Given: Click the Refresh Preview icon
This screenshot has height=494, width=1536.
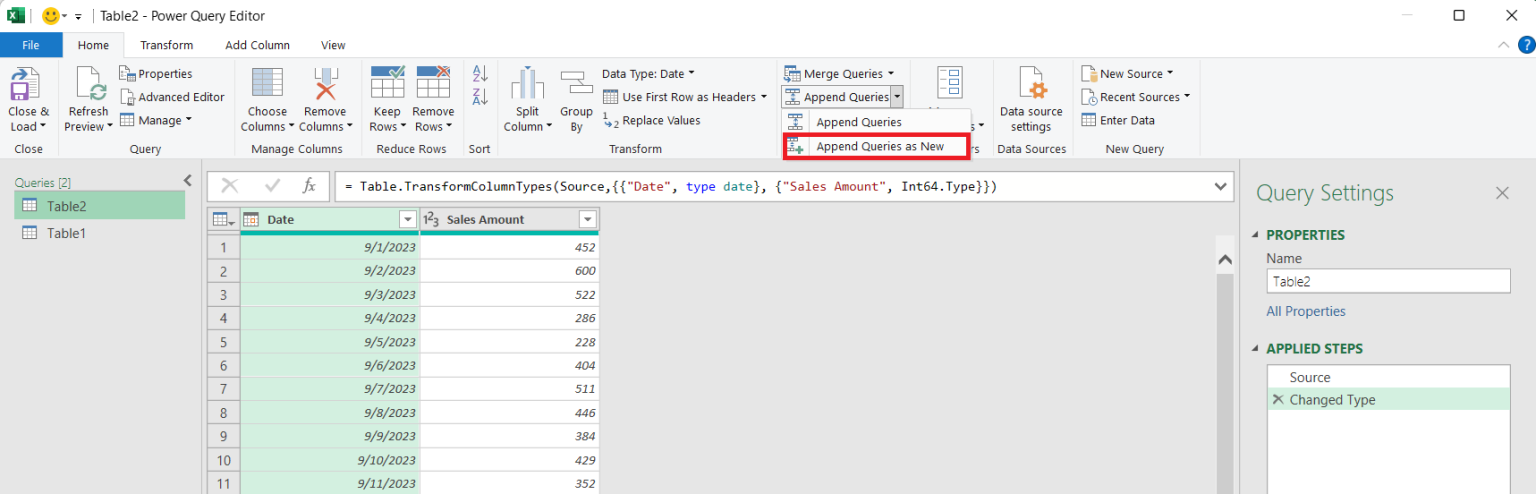Looking at the screenshot, I should pos(89,85).
